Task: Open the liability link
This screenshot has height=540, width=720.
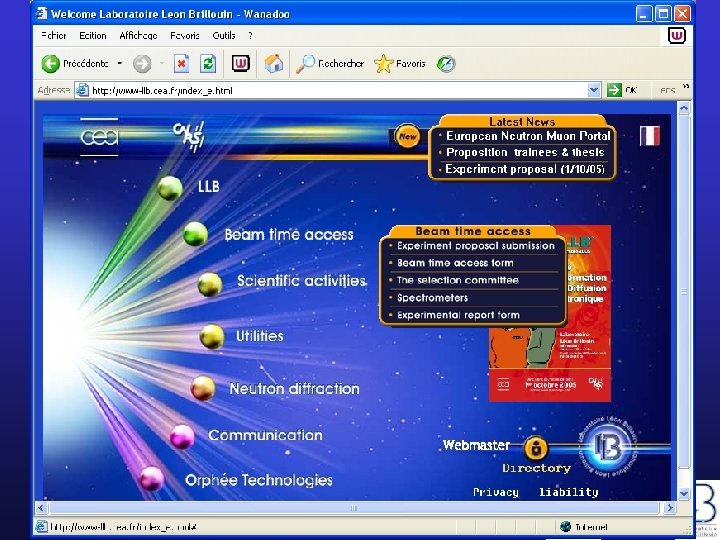Action: coord(568,492)
